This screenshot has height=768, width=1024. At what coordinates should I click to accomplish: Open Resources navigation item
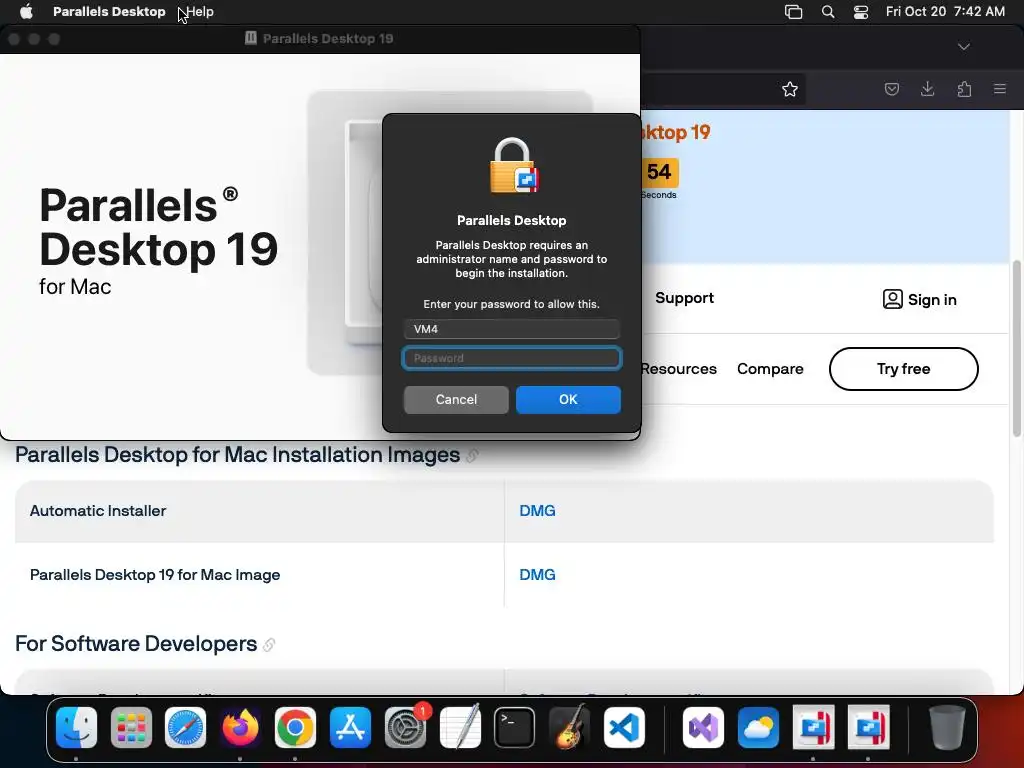click(679, 369)
